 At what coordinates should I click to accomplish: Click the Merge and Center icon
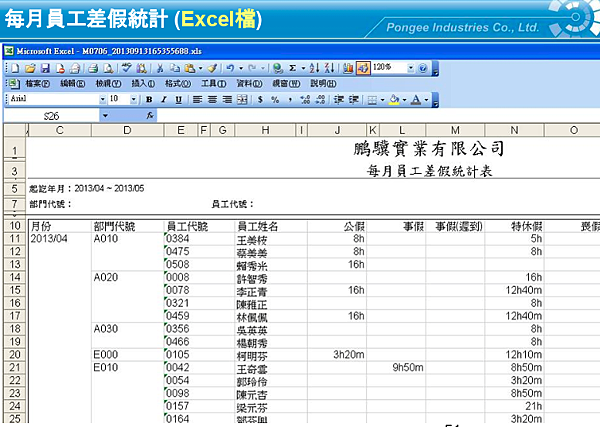242,100
